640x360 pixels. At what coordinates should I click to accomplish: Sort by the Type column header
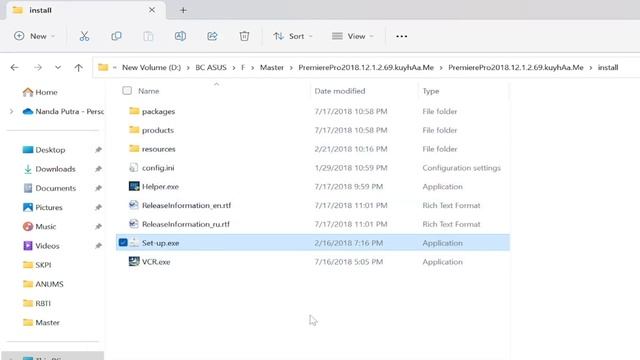click(x=431, y=91)
